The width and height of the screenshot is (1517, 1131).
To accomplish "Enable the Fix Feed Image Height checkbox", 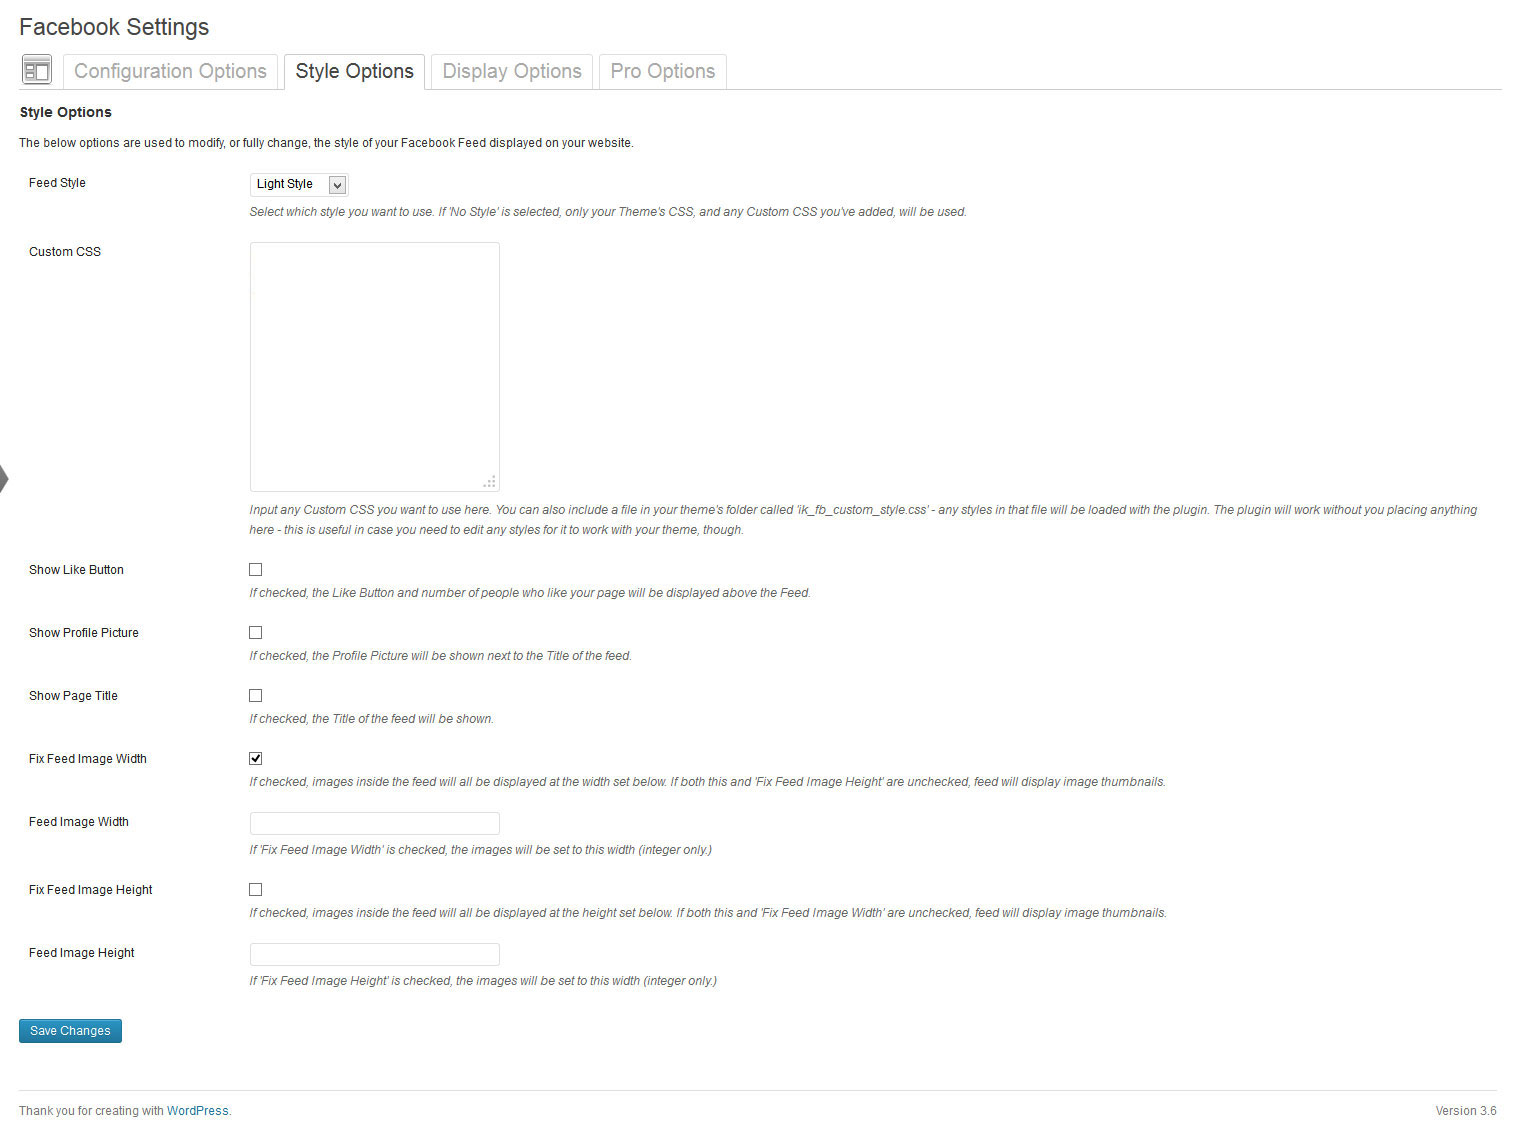I will tap(256, 890).
